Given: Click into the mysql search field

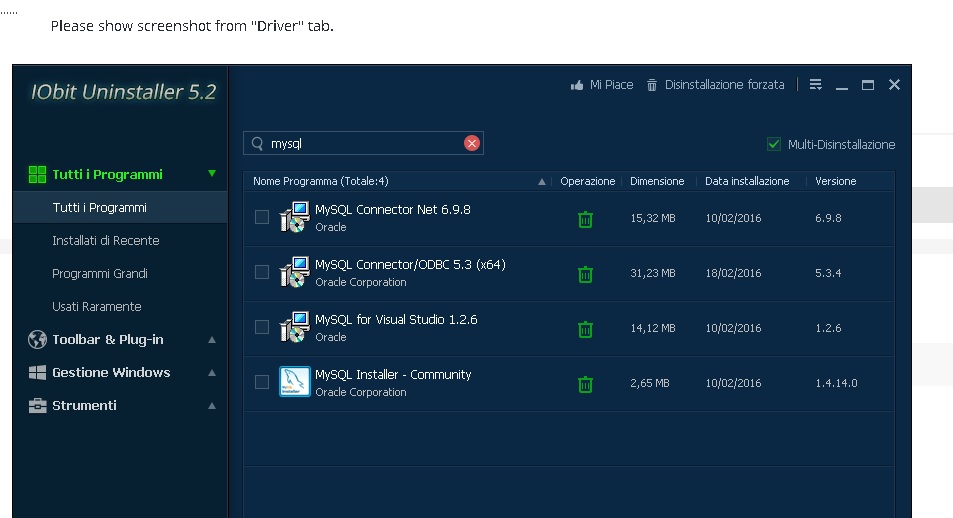Looking at the screenshot, I should (x=363, y=143).
